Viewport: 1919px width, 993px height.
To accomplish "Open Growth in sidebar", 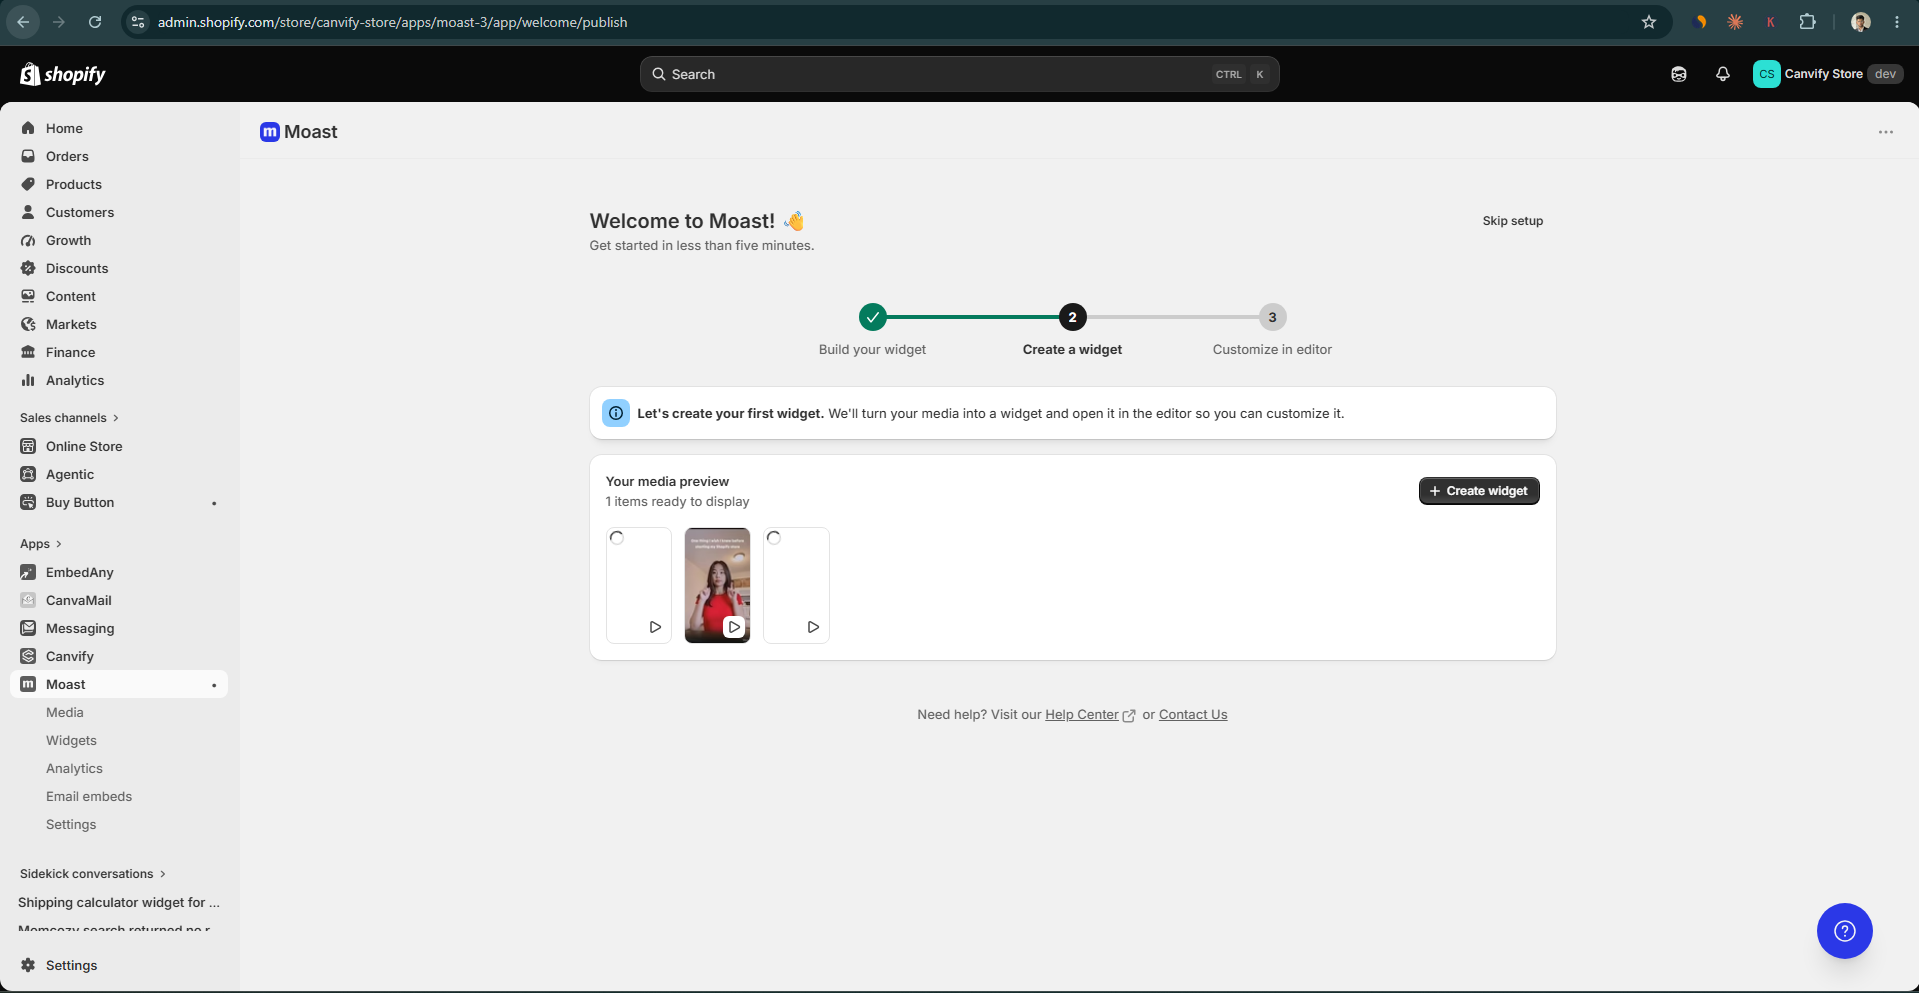I will coord(68,240).
